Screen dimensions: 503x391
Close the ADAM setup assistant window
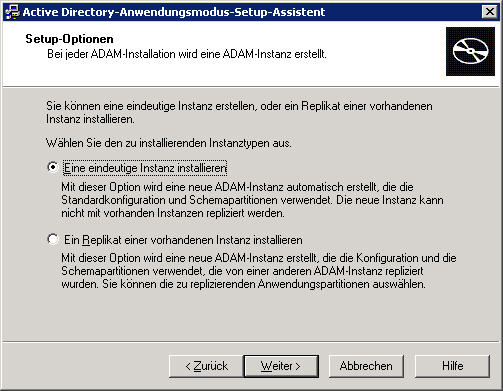pos(489,12)
